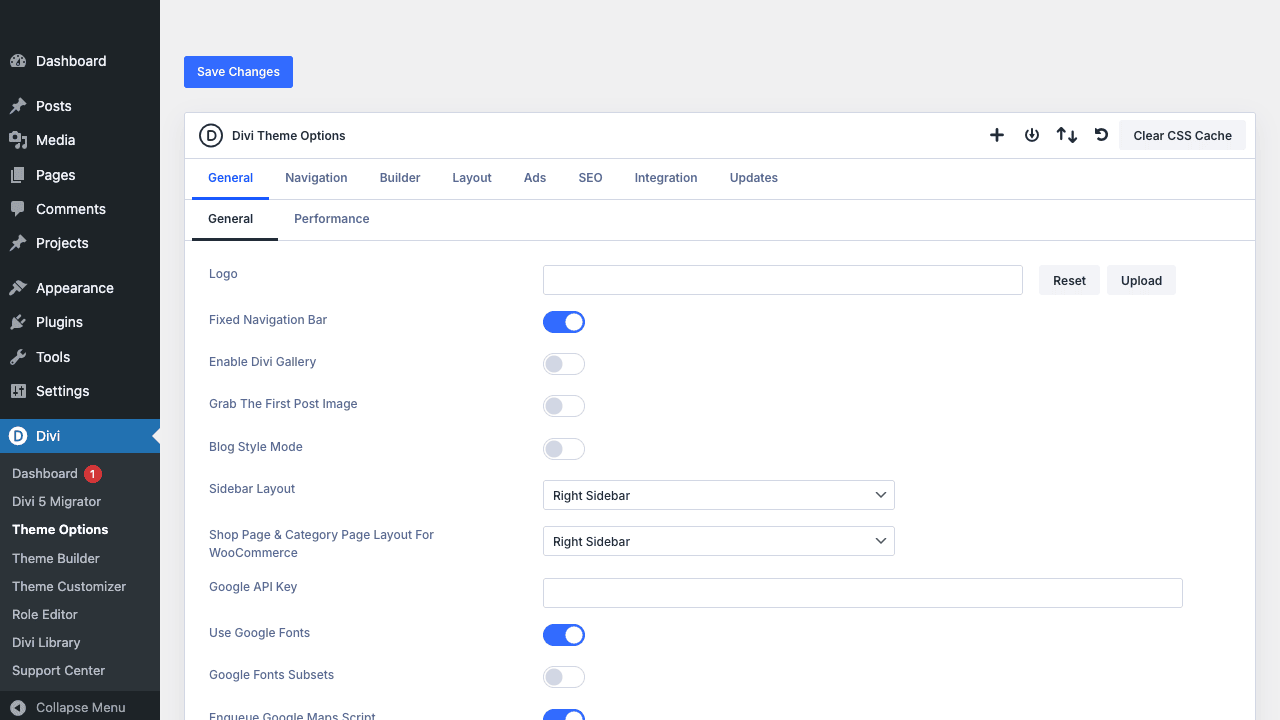
Task: Open the Layout tab
Action: [x=472, y=178]
